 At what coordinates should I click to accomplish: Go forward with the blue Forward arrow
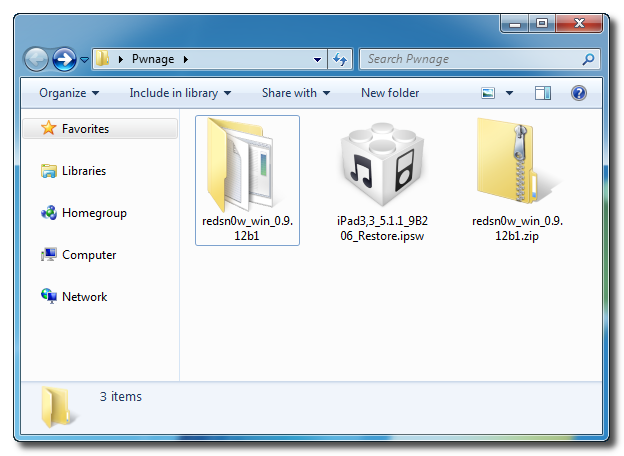64,60
